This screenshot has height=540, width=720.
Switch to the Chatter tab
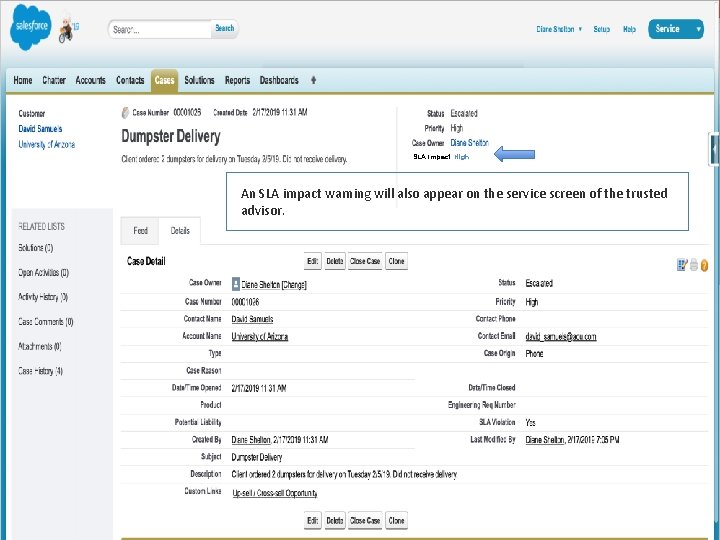pos(54,80)
